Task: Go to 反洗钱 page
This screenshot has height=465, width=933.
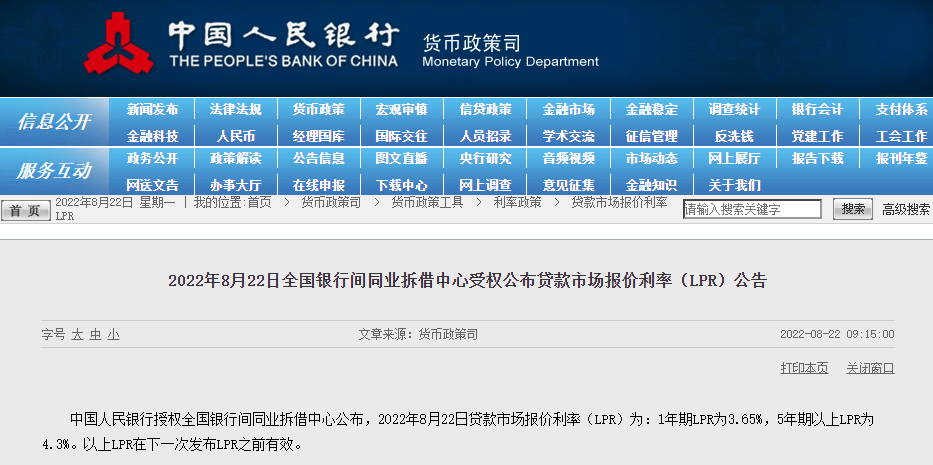Action: click(734, 136)
